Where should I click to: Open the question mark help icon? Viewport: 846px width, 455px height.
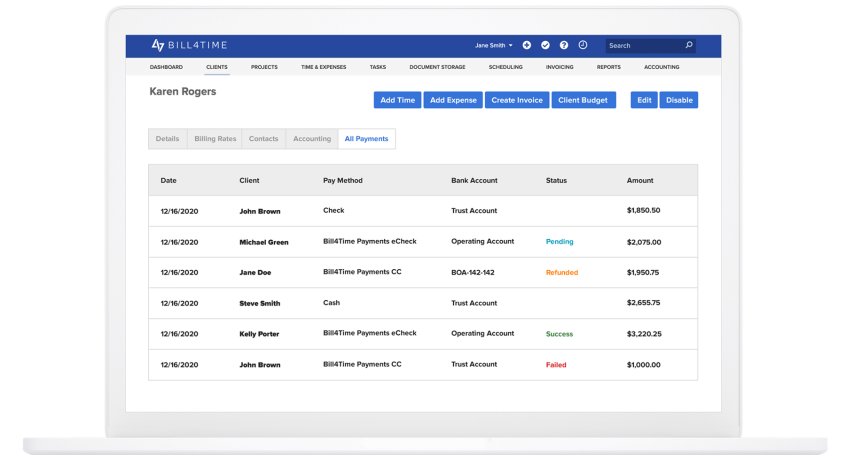[x=564, y=45]
